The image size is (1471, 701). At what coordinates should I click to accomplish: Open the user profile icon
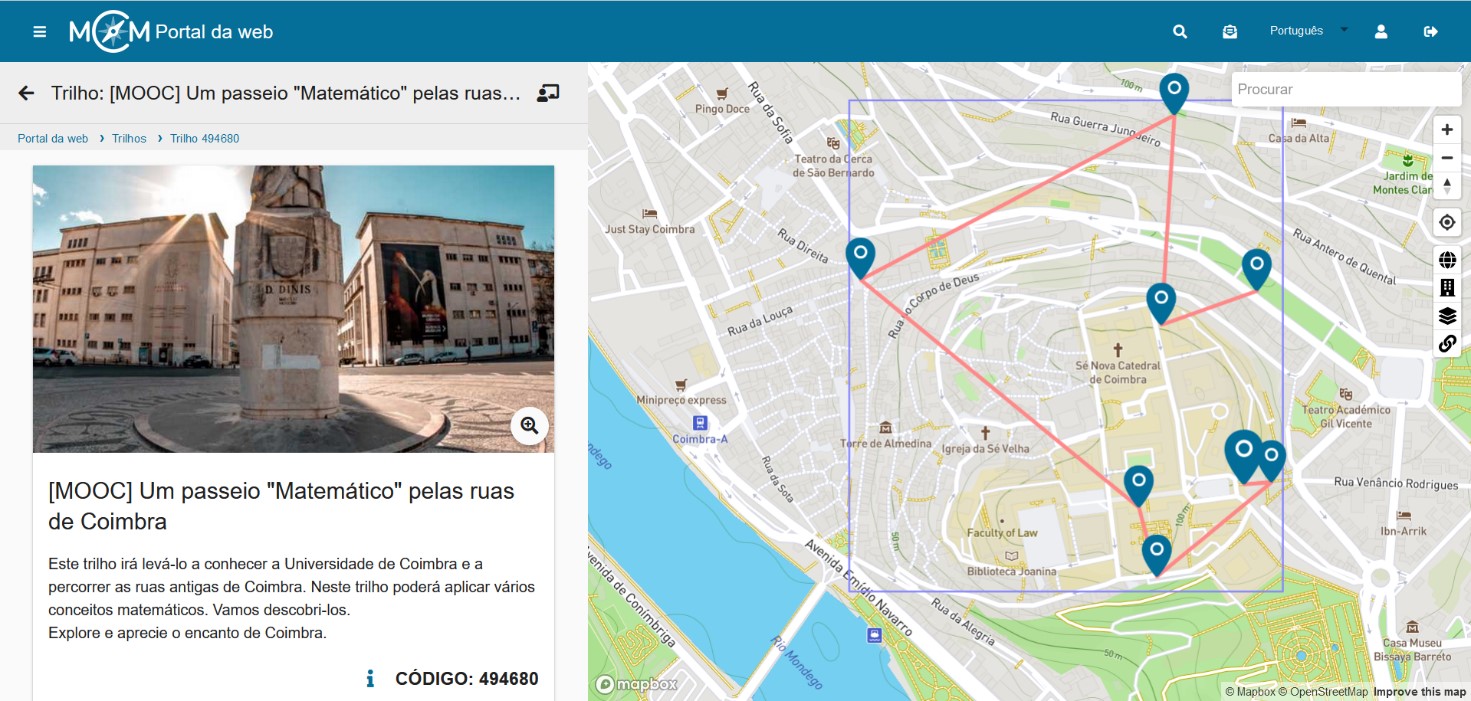pos(1381,32)
